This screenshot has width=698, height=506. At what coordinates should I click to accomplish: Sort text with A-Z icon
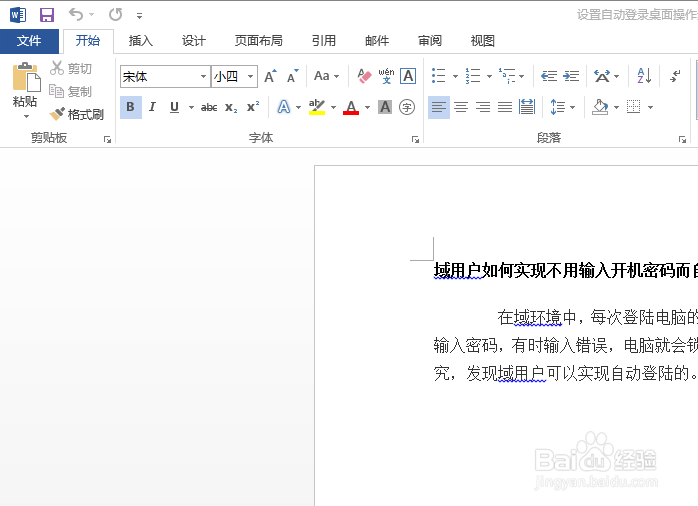[644, 76]
